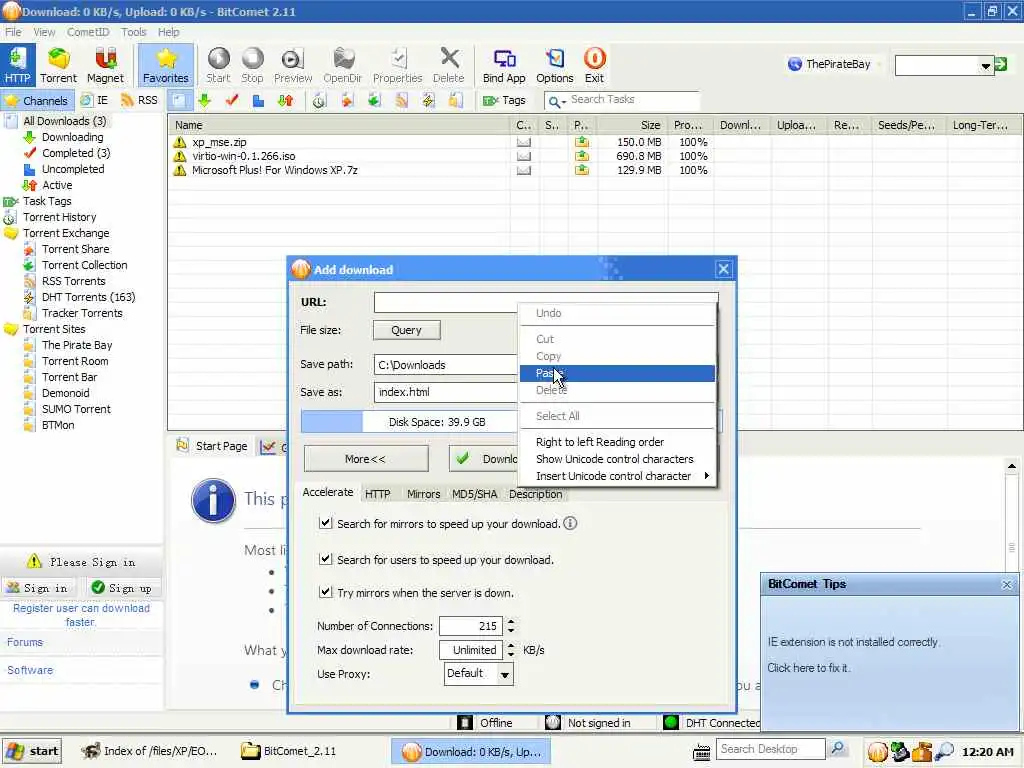Click the OpenDir toolbar icon
The width and height of the screenshot is (1024, 768).
tap(342, 65)
